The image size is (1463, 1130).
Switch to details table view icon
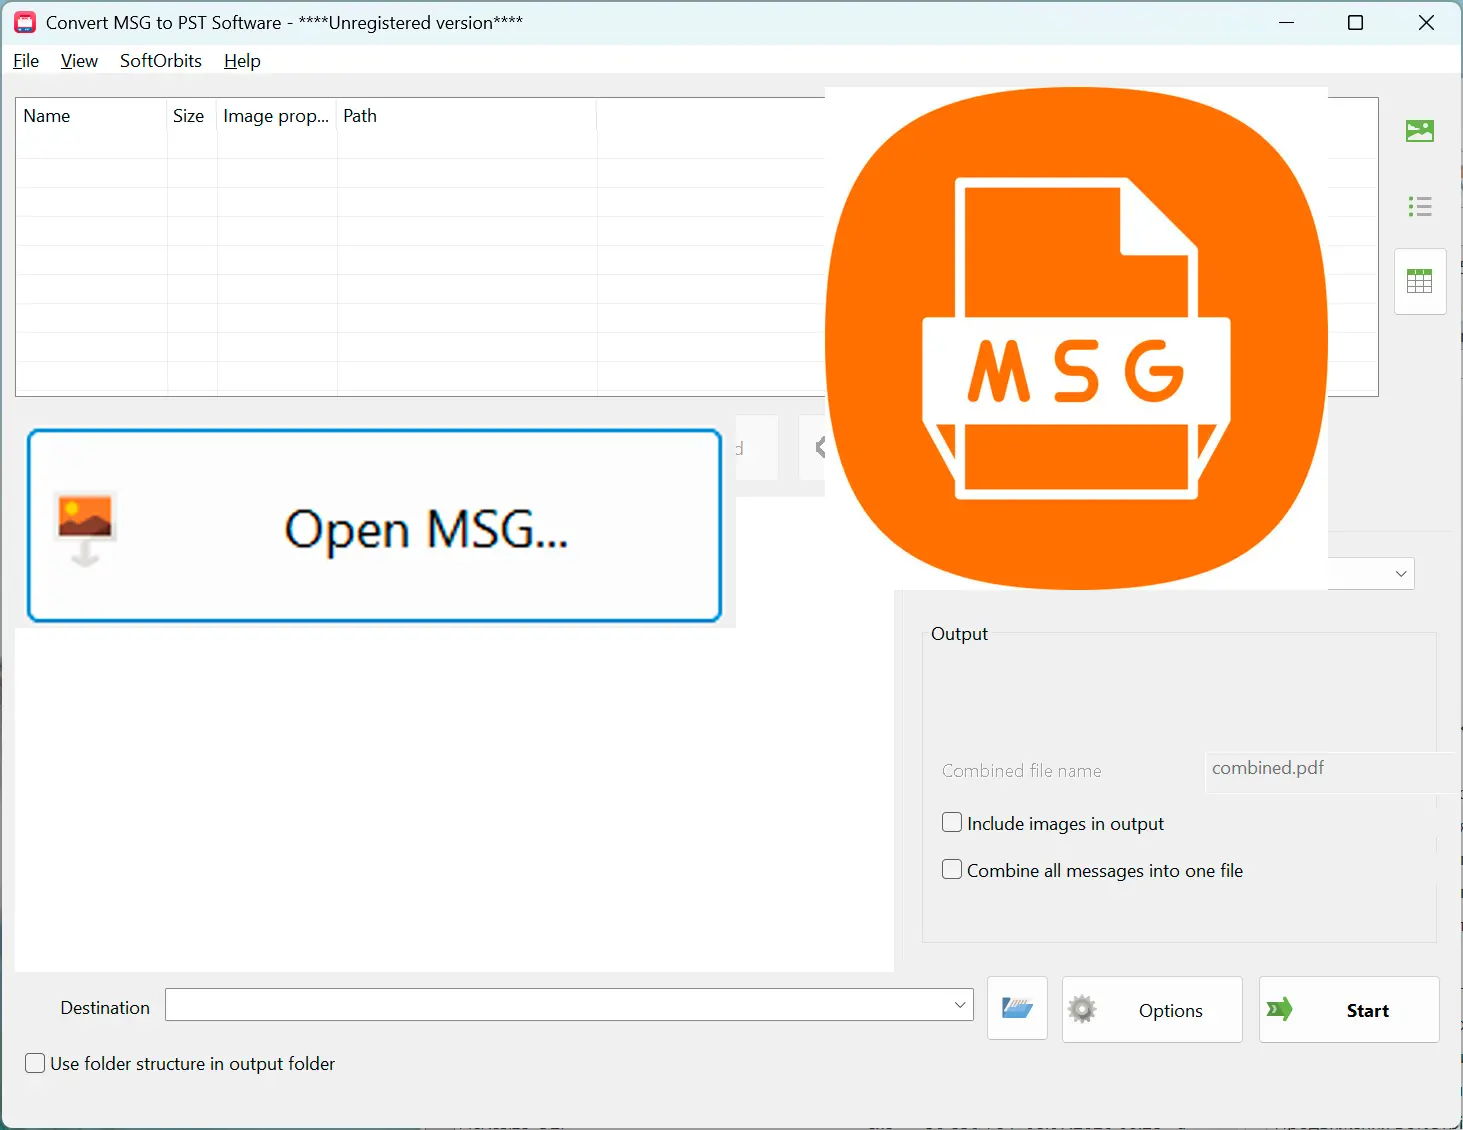[1420, 282]
